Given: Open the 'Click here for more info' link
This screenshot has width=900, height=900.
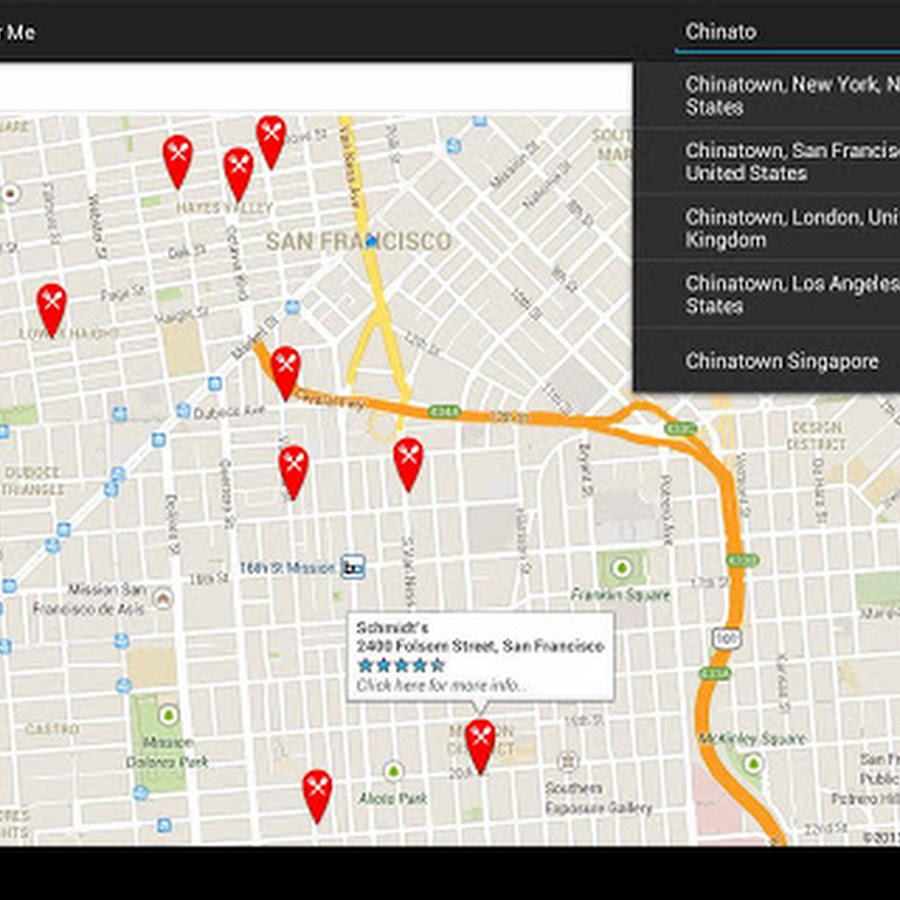Looking at the screenshot, I should click(439, 685).
